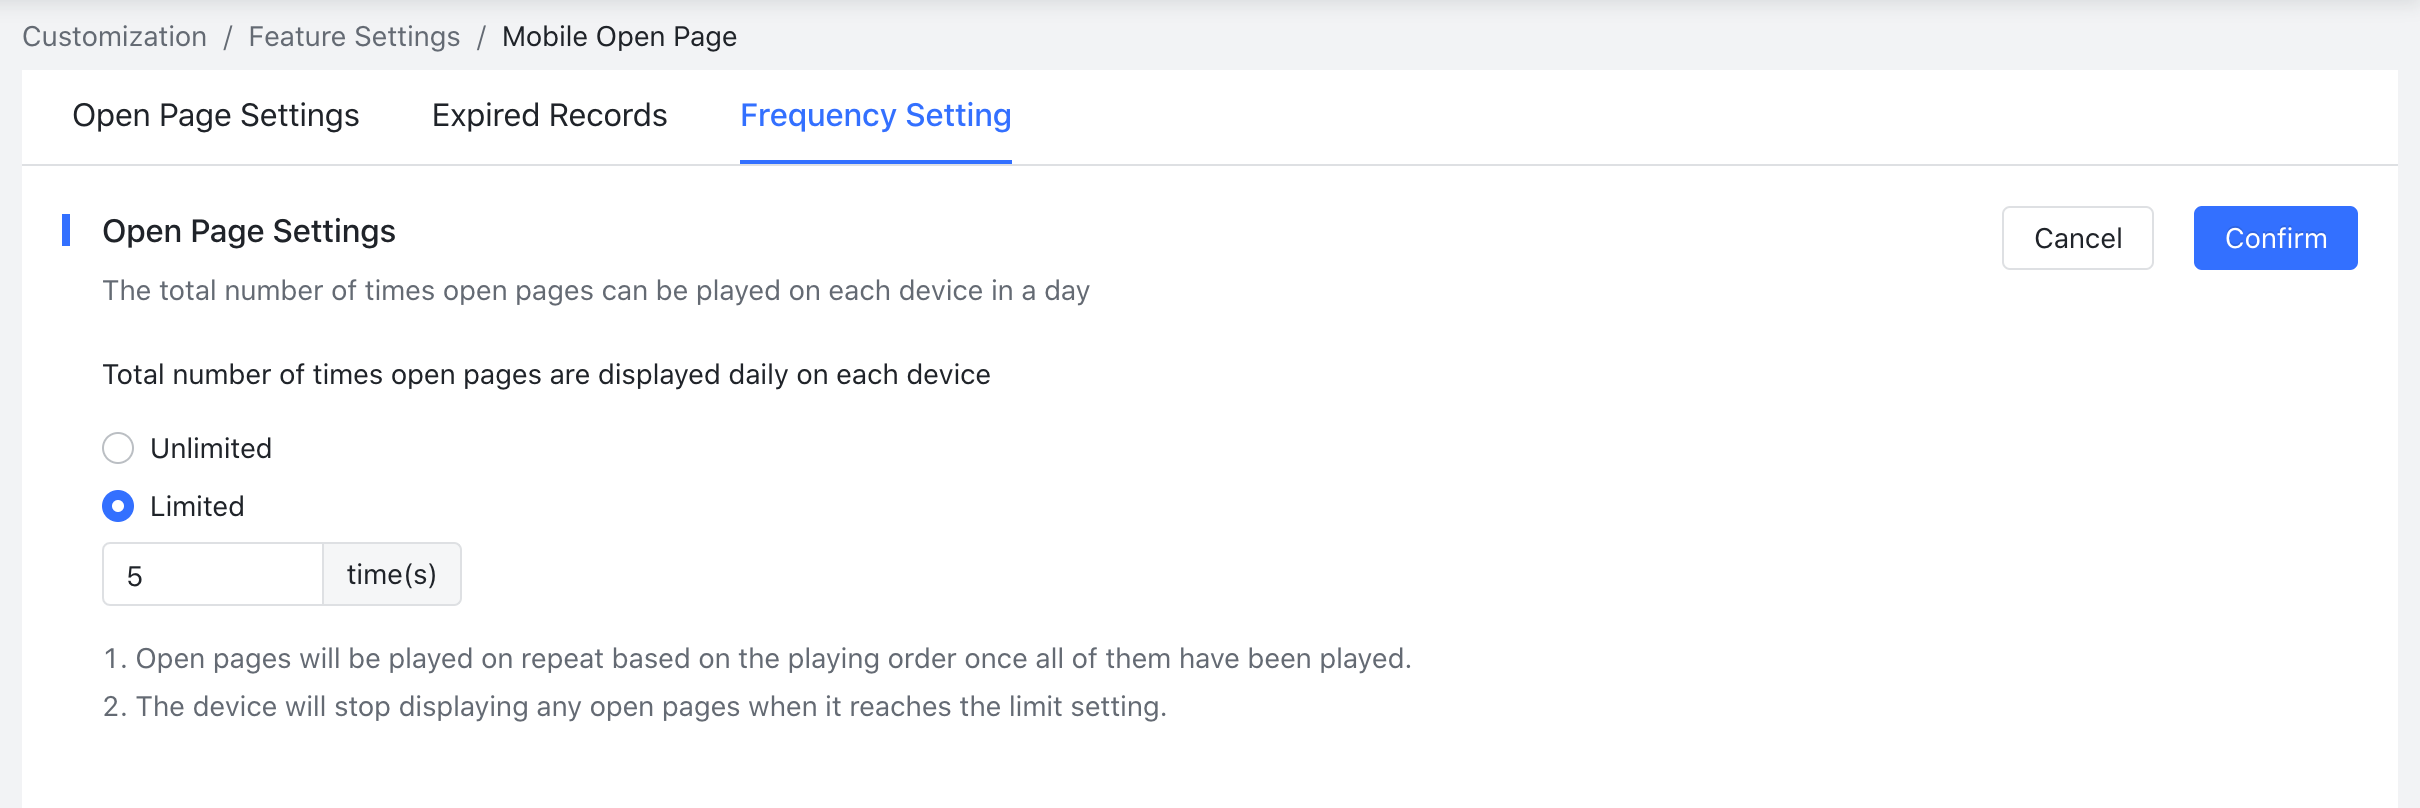
Task: Select the Frequency Setting tab
Action: point(875,115)
